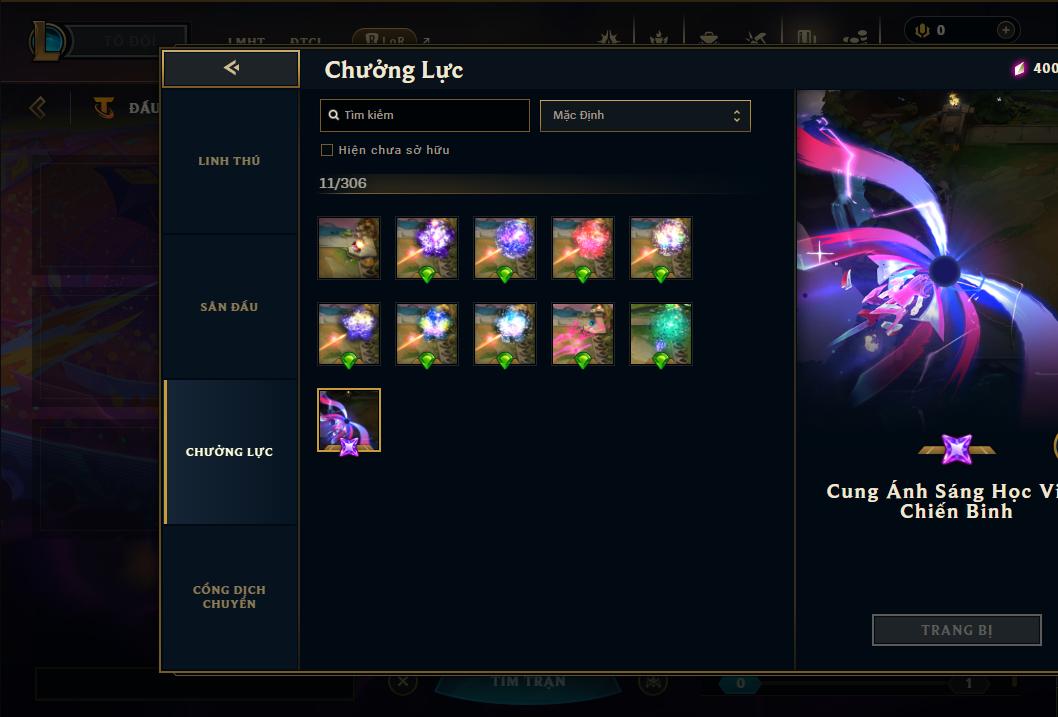Select the green boom thumbnail
1058x717 pixels.
coord(661,335)
